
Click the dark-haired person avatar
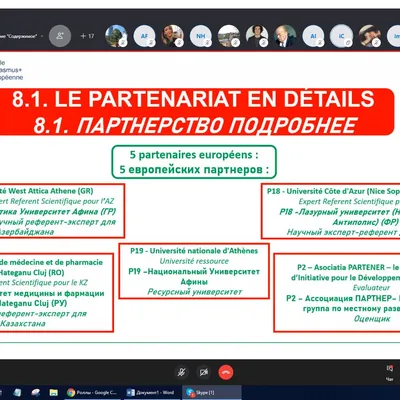[257, 36]
